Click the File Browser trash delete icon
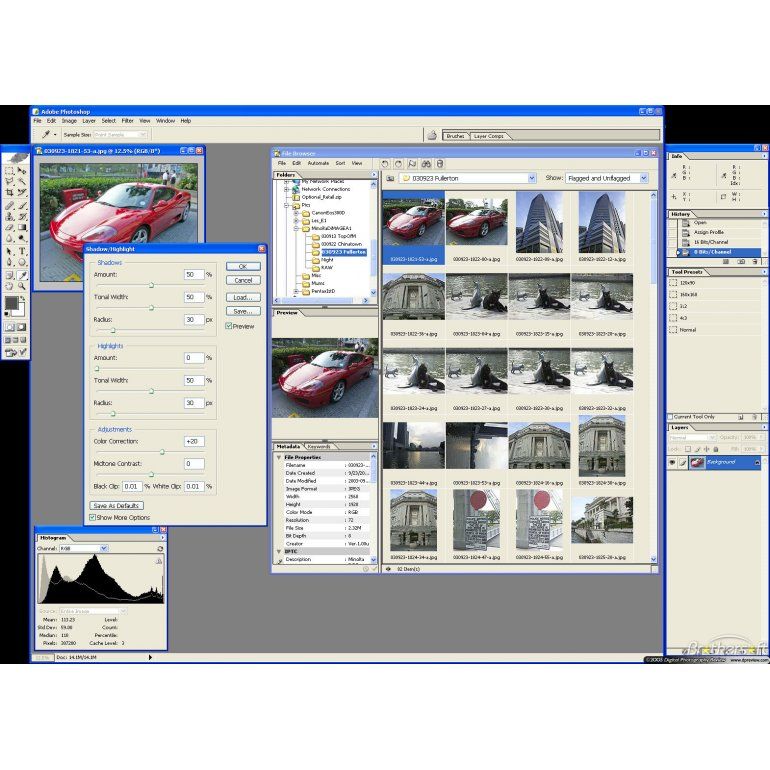This screenshot has width=770, height=770. (x=439, y=163)
